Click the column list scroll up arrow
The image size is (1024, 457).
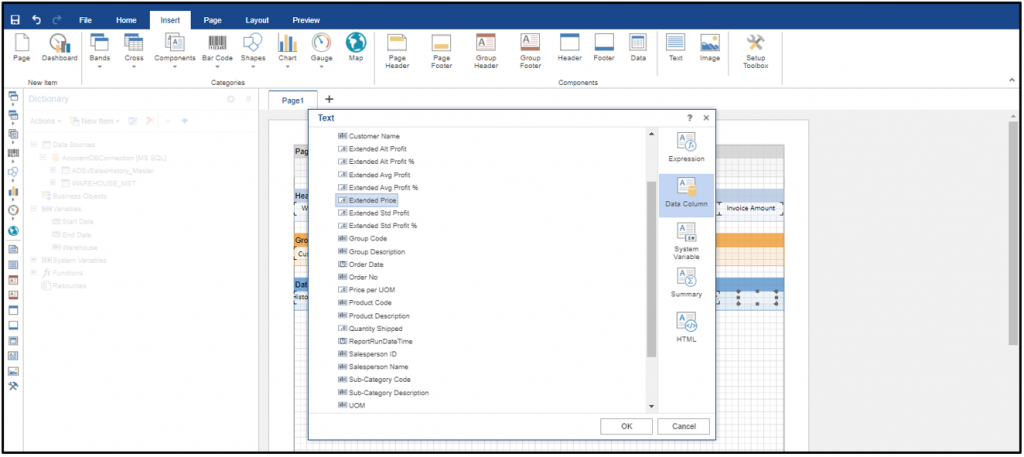coord(650,134)
